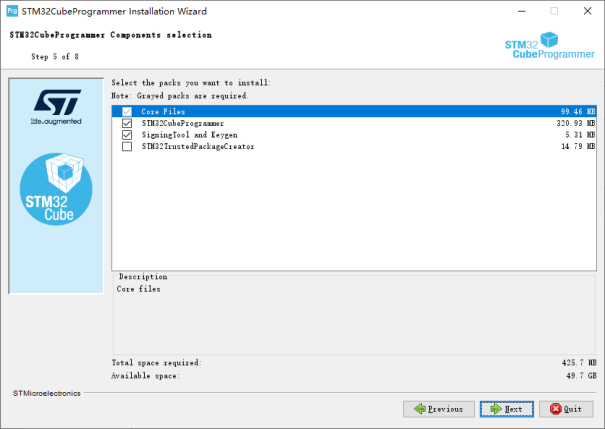Image resolution: width=605 pixels, height=429 pixels.
Task: Enable the STM32TrustedPackageCreator checkbox
Action: [127, 146]
